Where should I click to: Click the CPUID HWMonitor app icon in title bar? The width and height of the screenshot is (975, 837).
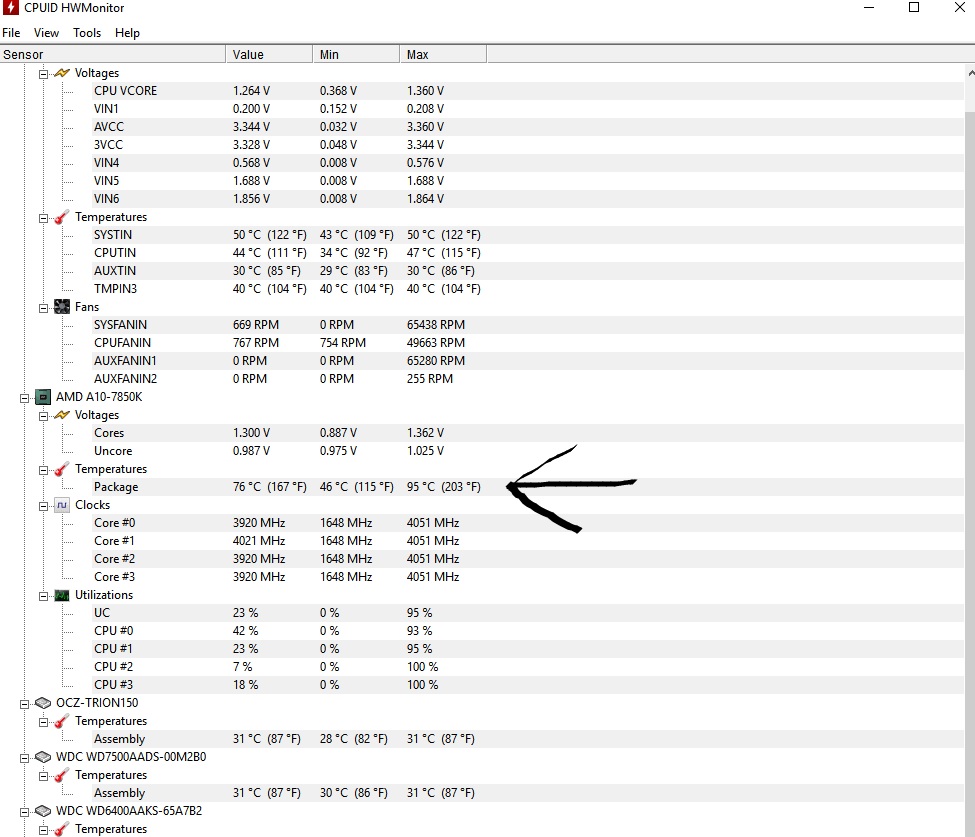(x=11, y=7)
